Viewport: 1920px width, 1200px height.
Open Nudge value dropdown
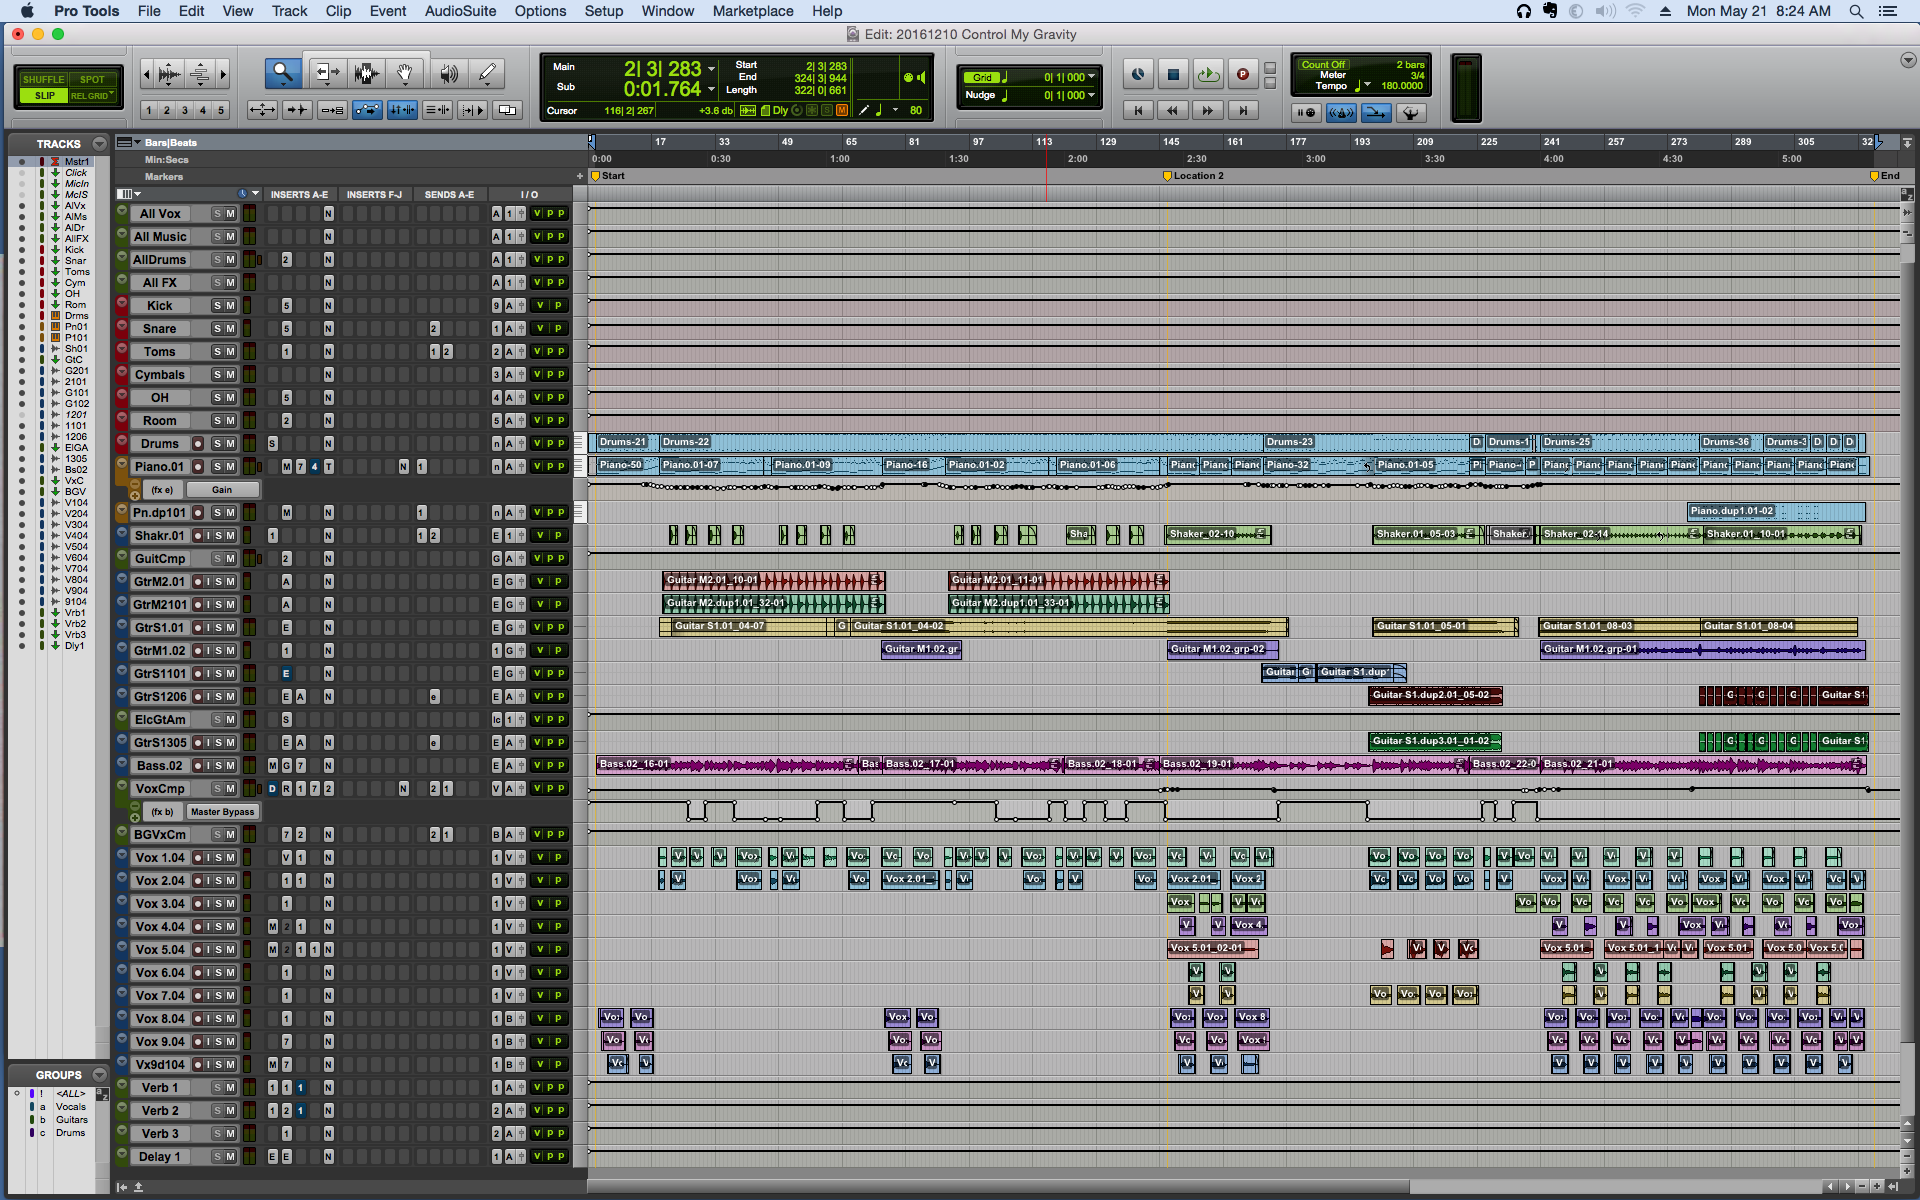1091,96
